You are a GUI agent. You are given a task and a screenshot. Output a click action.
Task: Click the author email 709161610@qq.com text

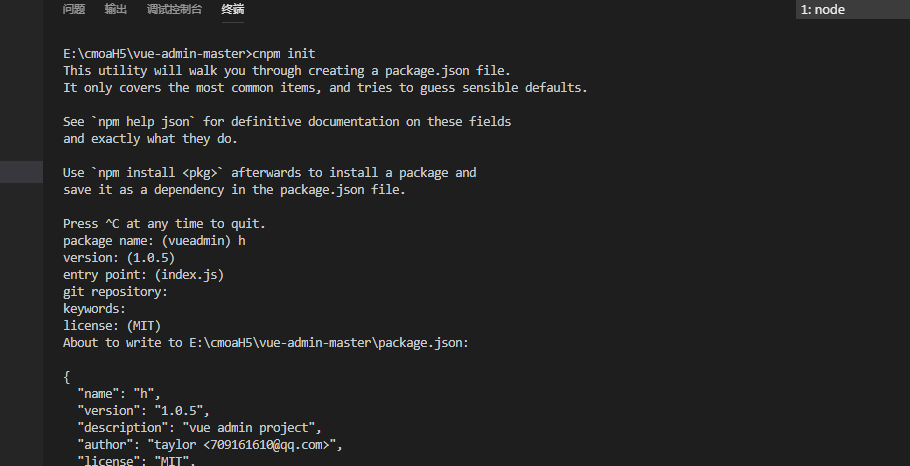click(x=269, y=445)
